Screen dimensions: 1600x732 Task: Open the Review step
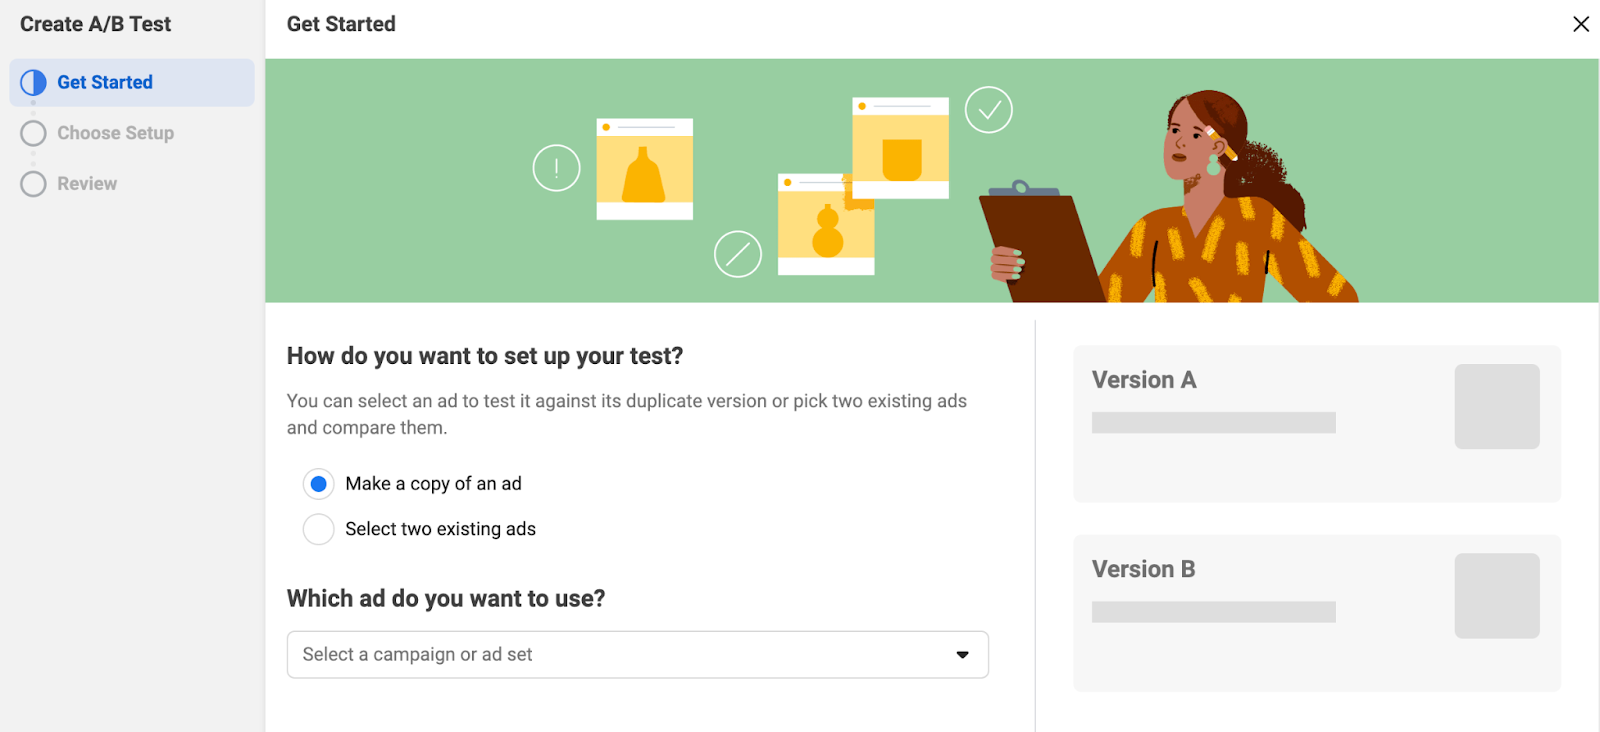click(87, 184)
